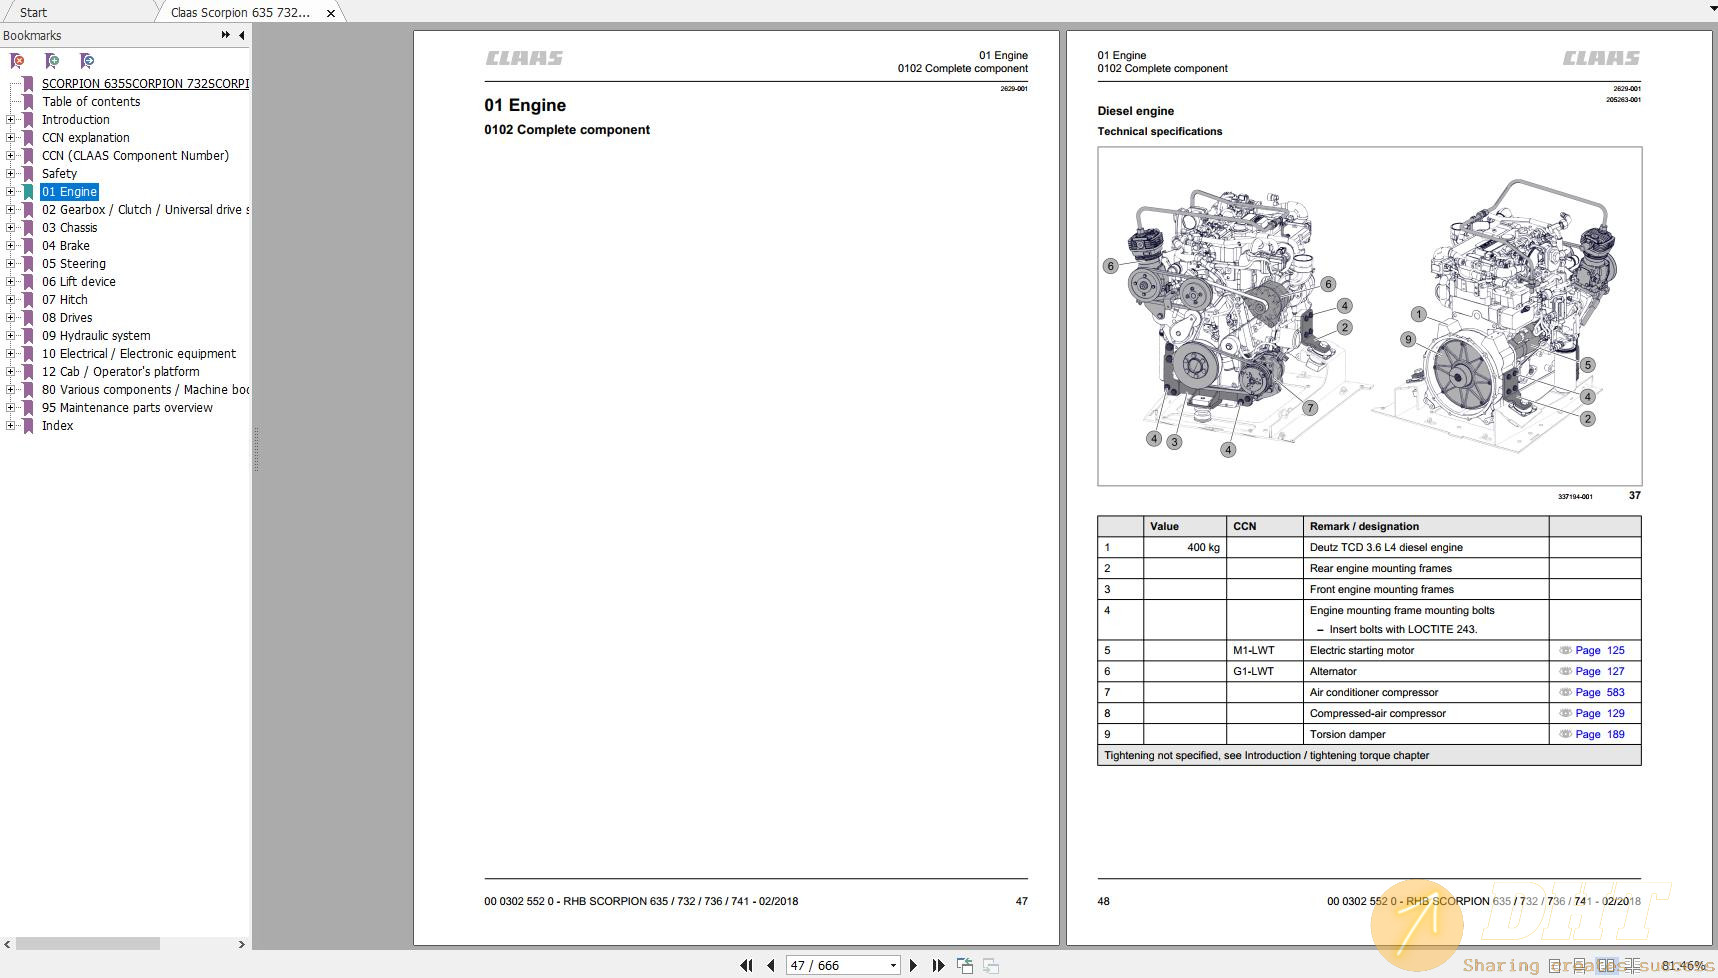
Task: Click the 81.46% zoom level in status bar
Action: (x=1683, y=966)
